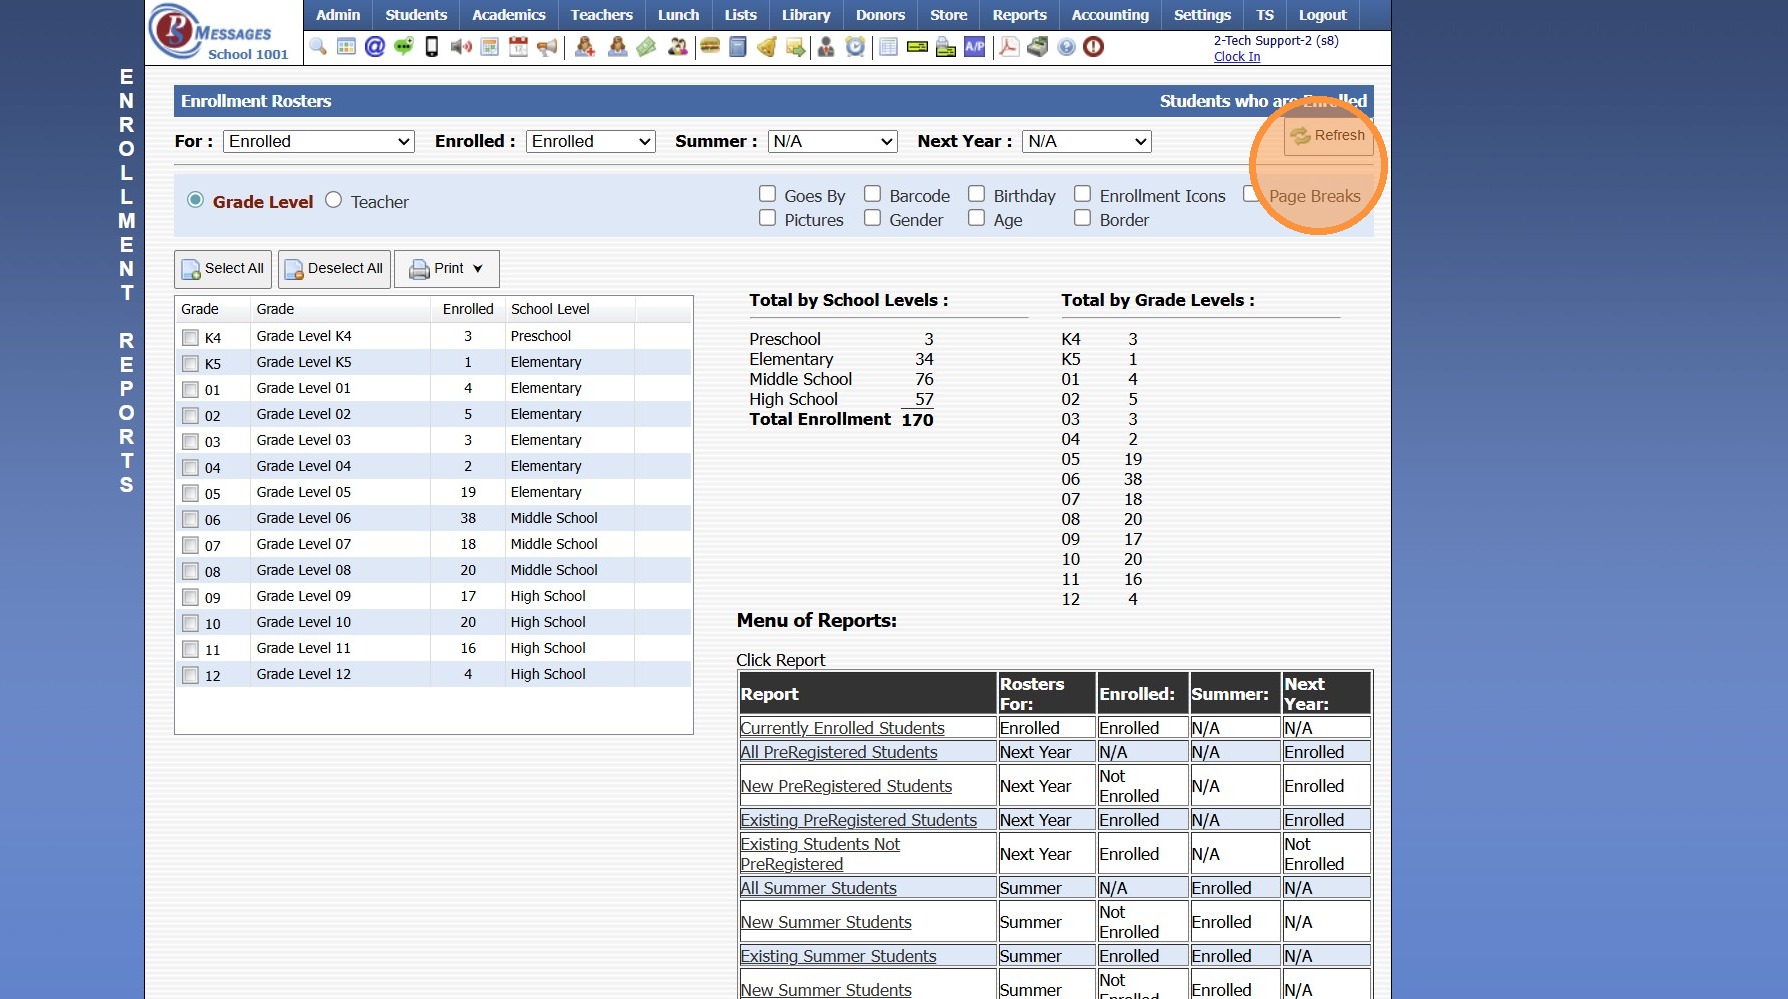This screenshot has height=999, width=1788.
Task: Expand the Summer dropdown
Action: point(832,142)
